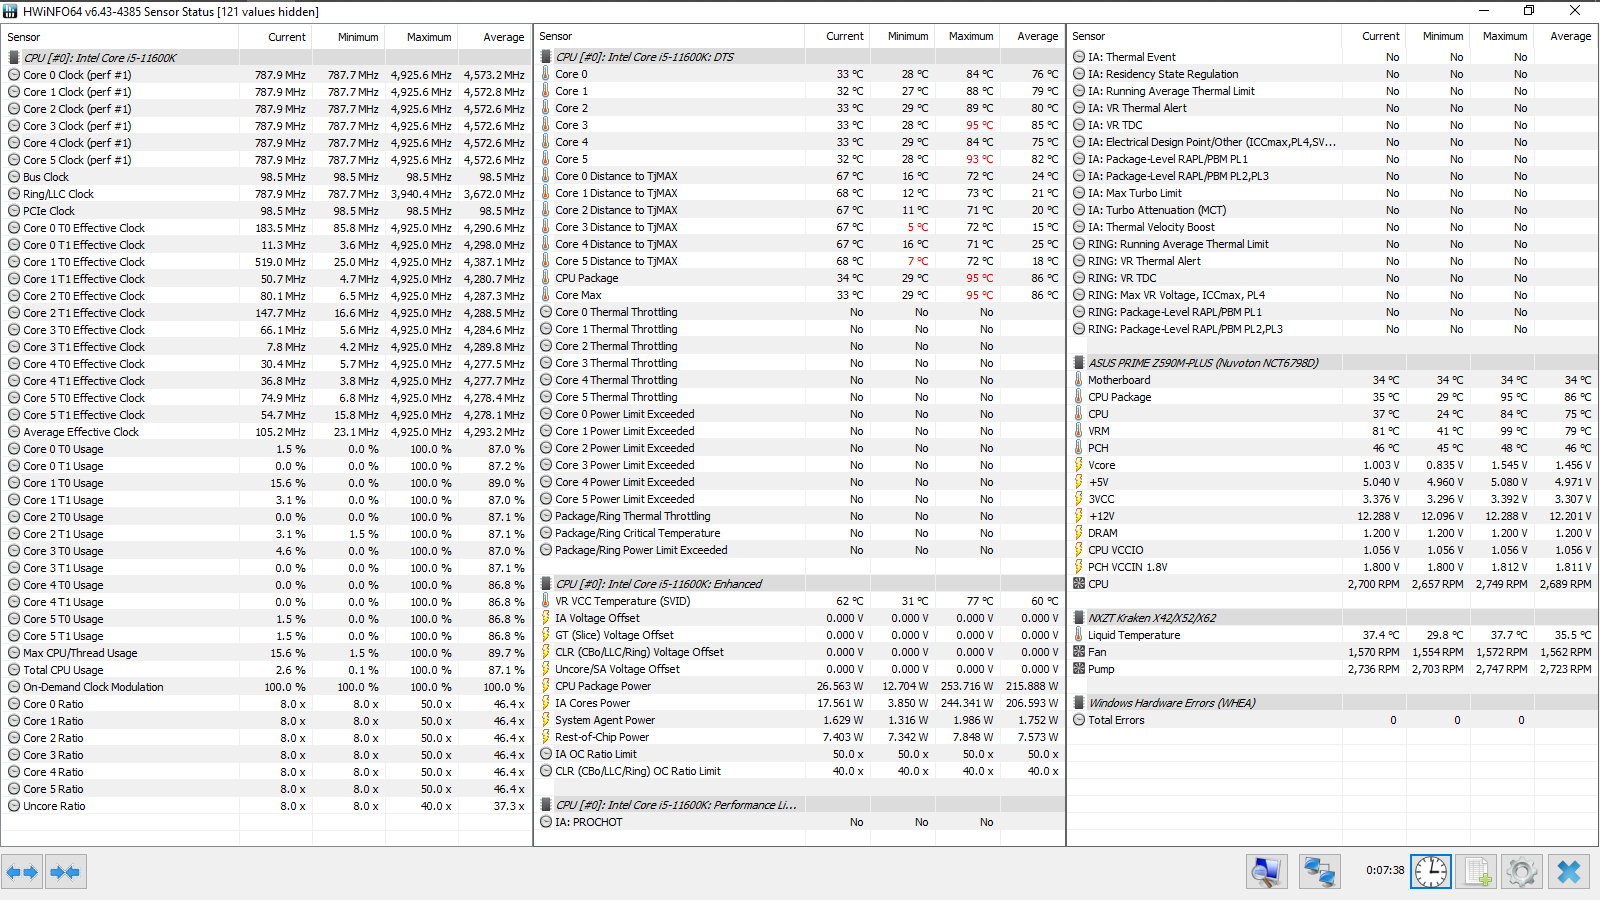This screenshot has width=1600, height=900.
Task: Select the System Agent Power row
Action: click(799, 720)
